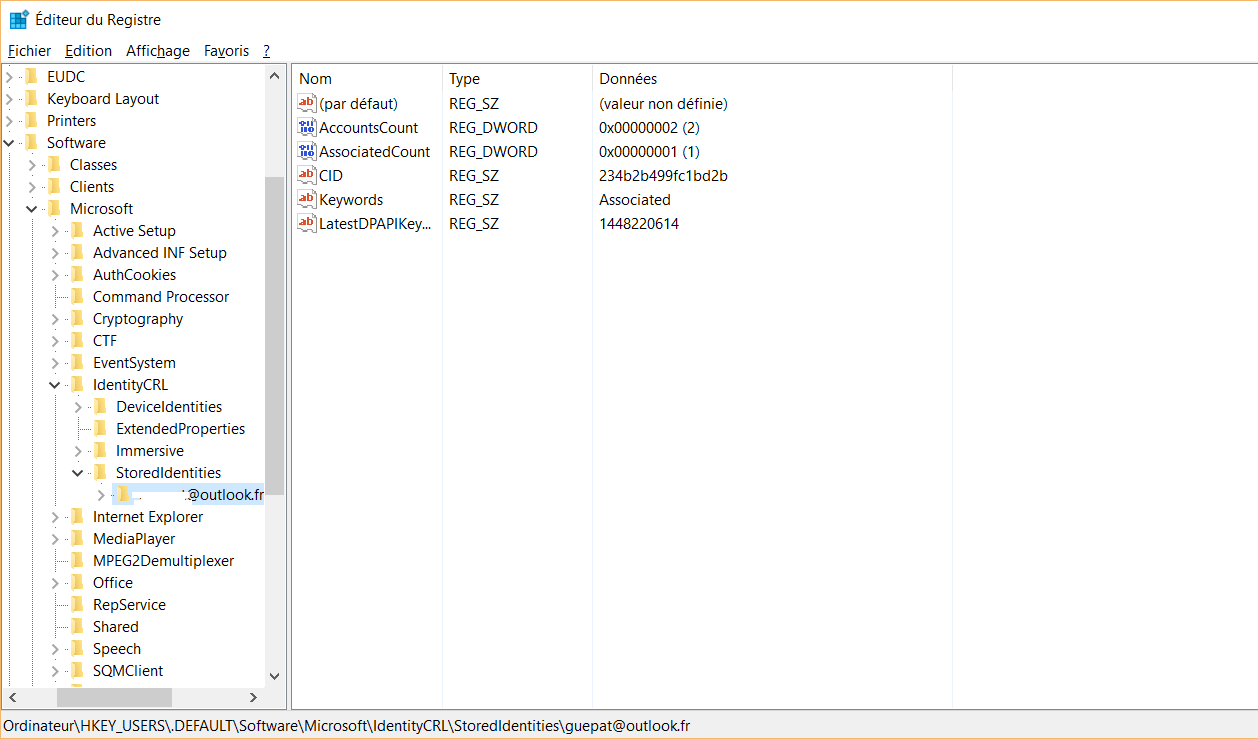Click the tree vertical scrollbar down arrow

275,677
